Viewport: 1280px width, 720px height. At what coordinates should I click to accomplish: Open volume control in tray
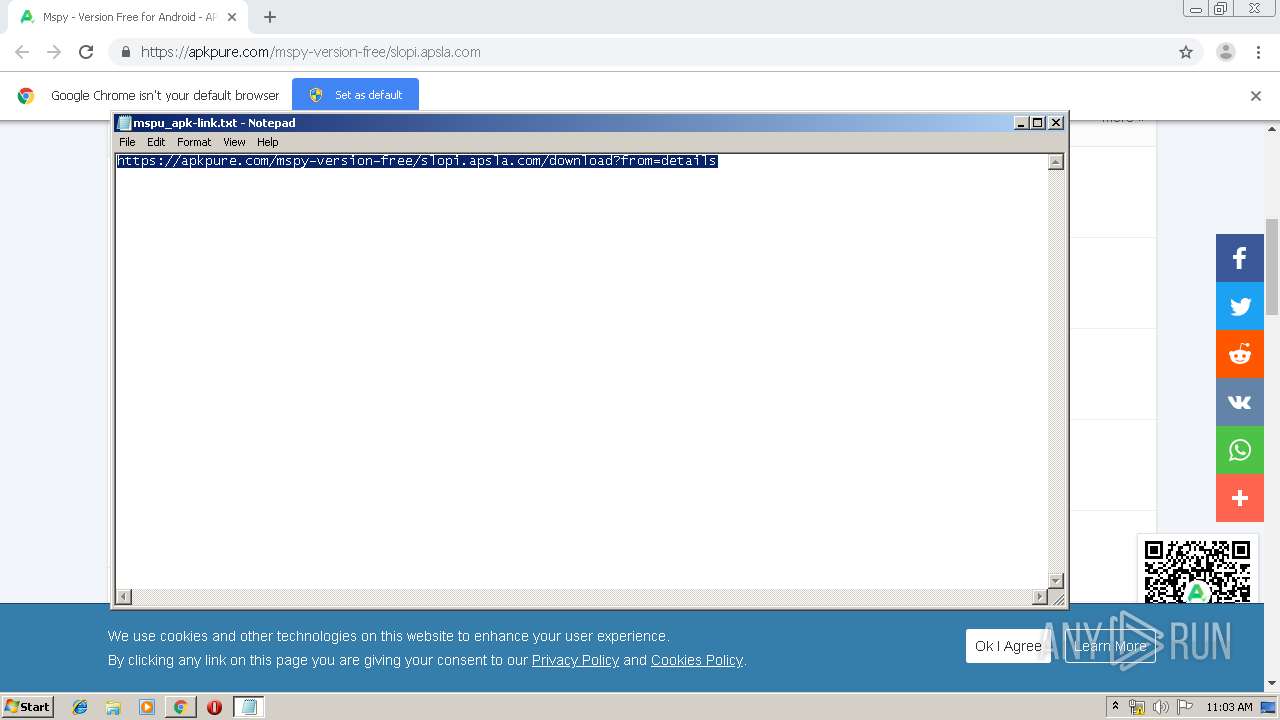coord(1161,707)
